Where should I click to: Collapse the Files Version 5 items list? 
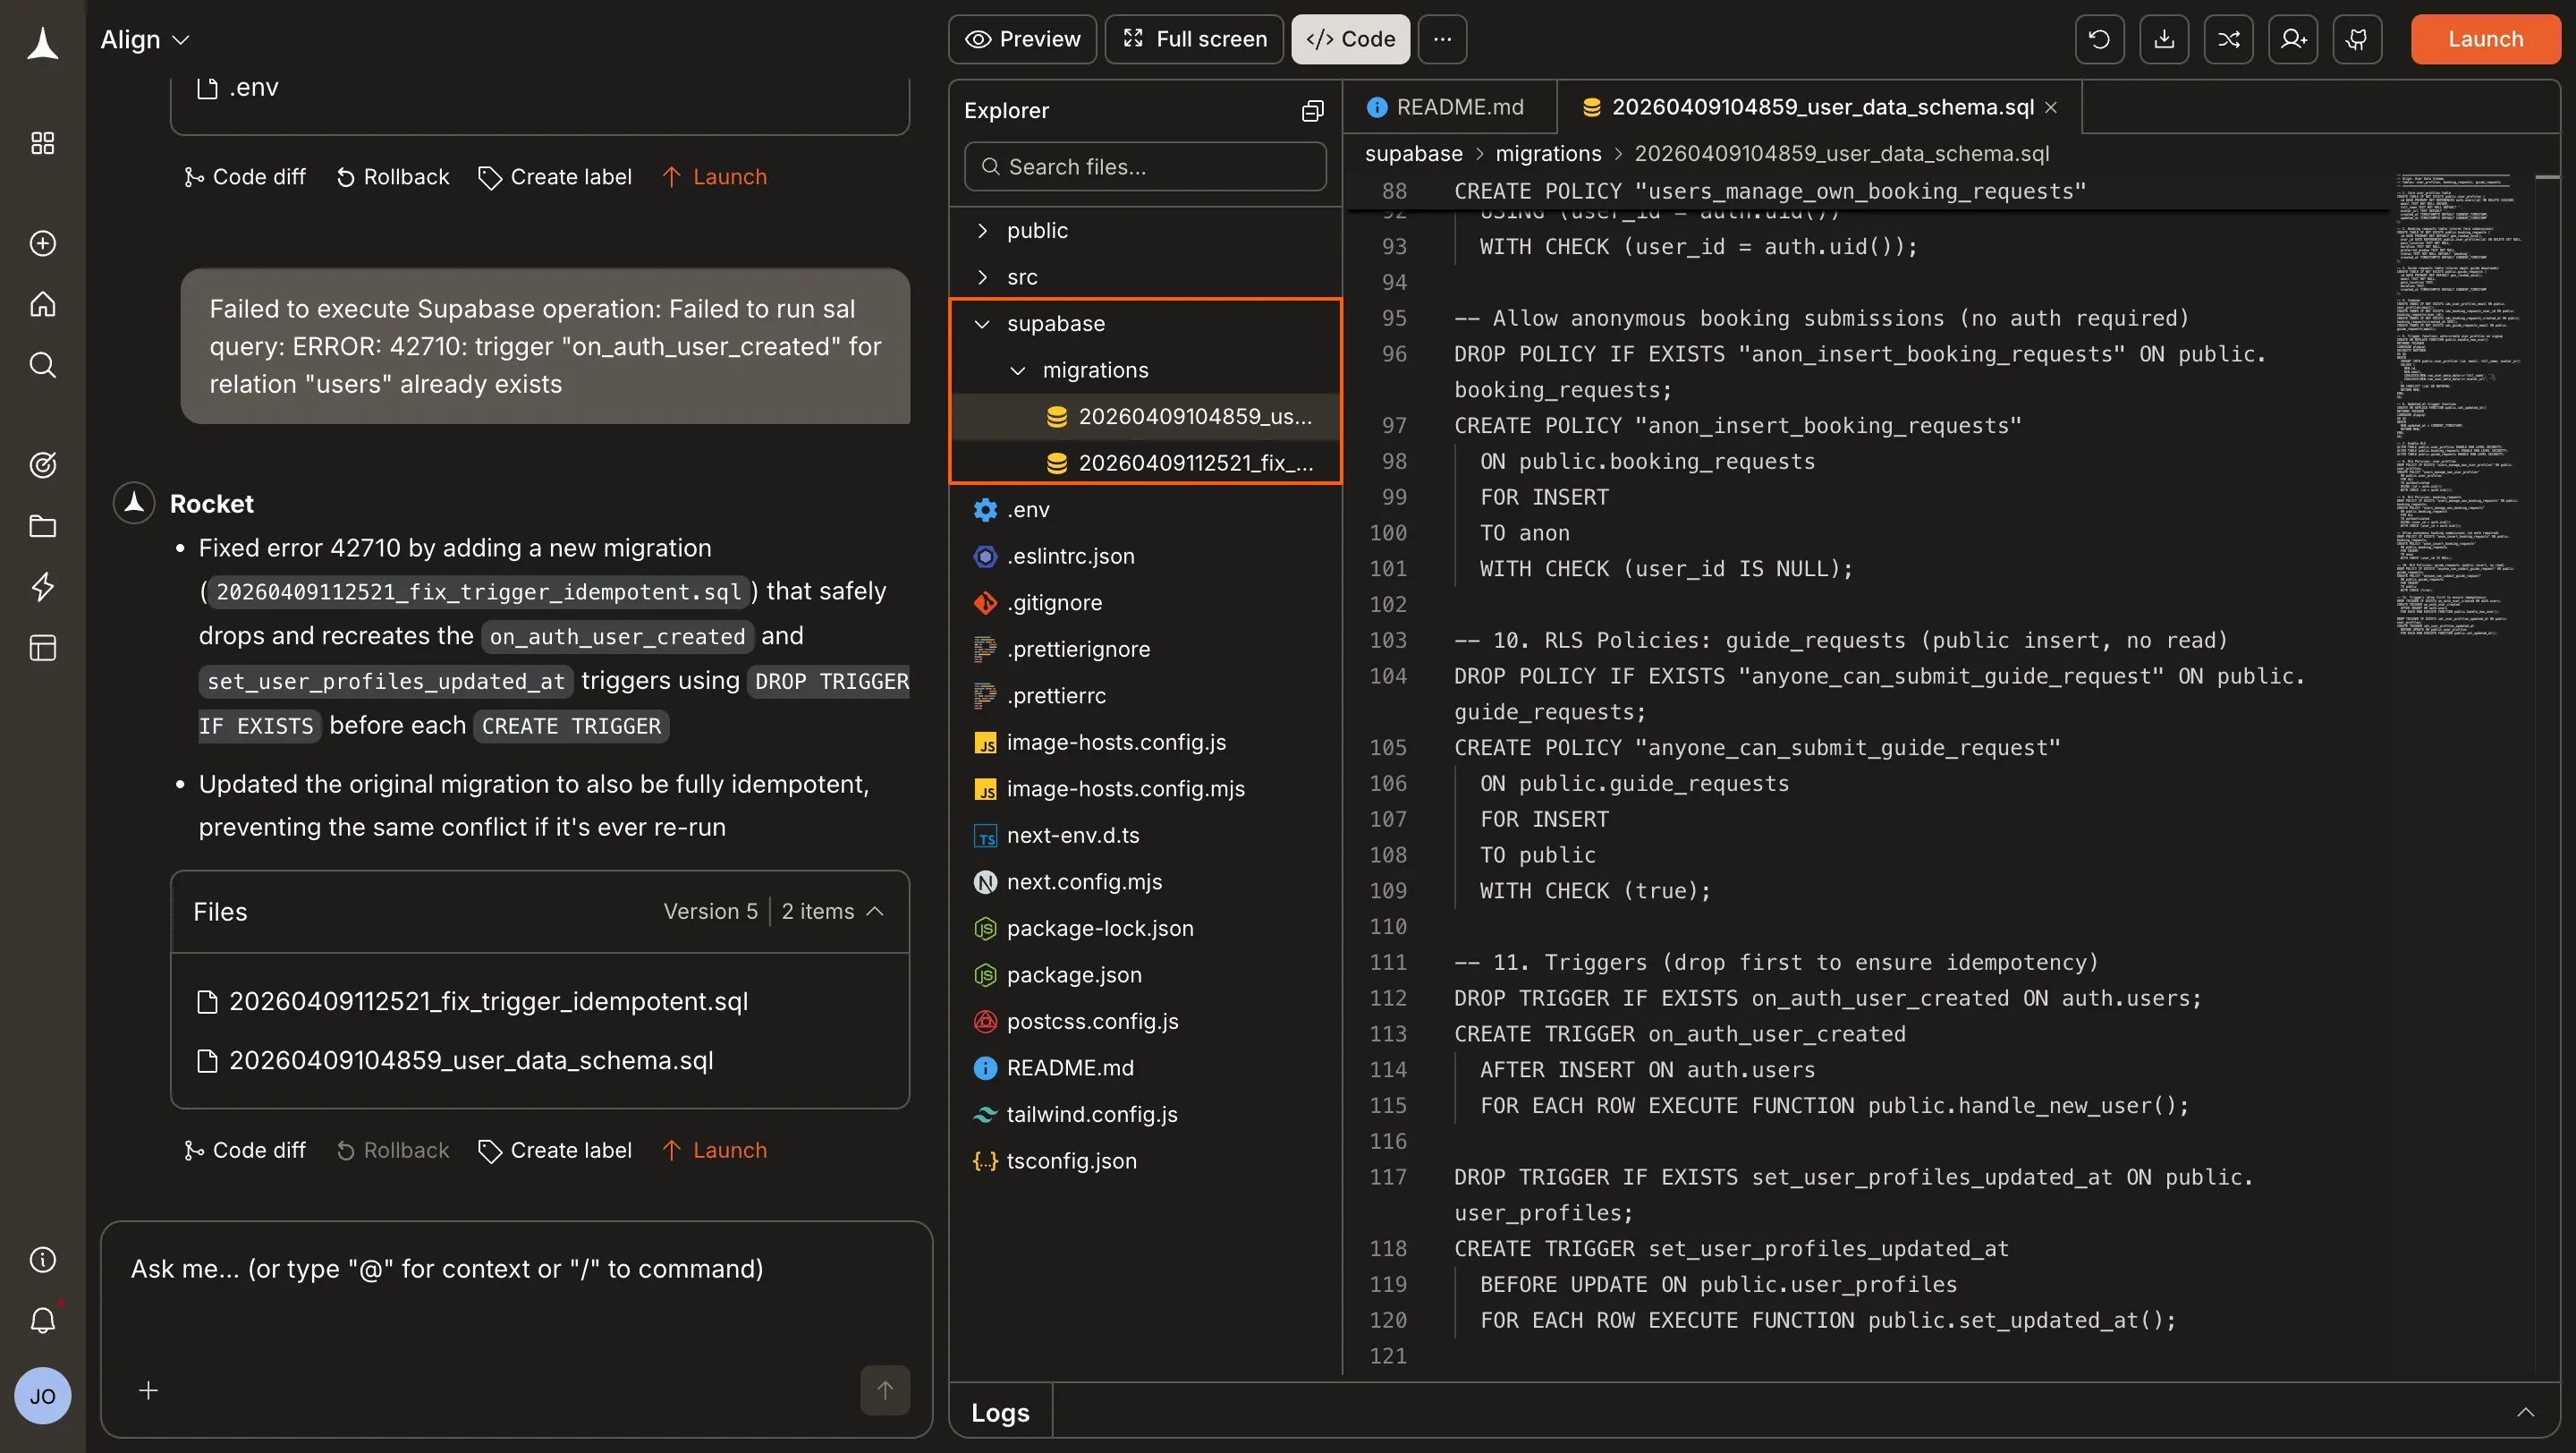(875, 911)
